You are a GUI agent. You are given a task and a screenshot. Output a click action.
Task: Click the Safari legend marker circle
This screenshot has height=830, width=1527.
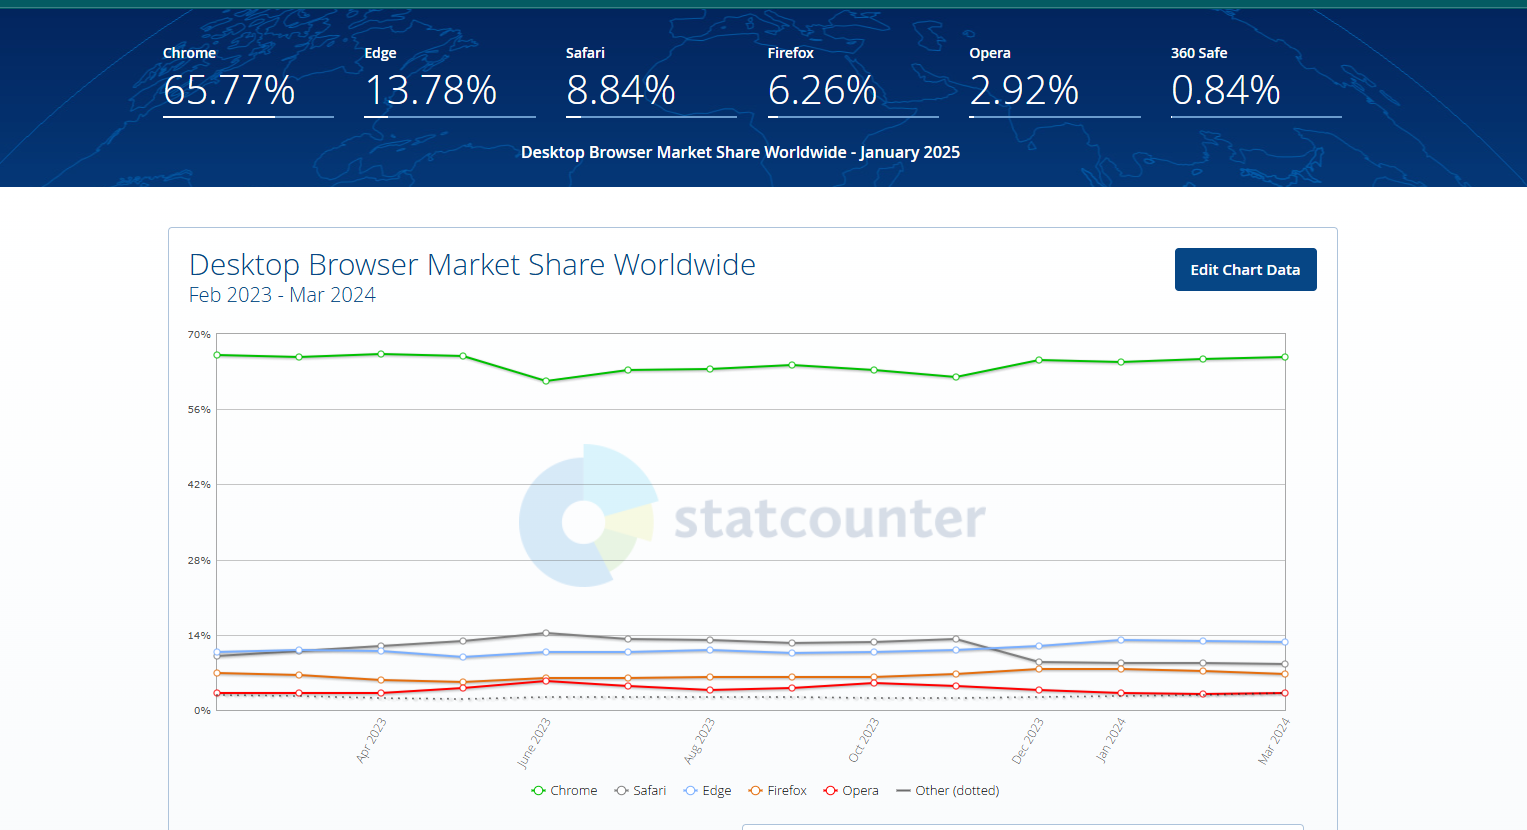click(x=621, y=790)
